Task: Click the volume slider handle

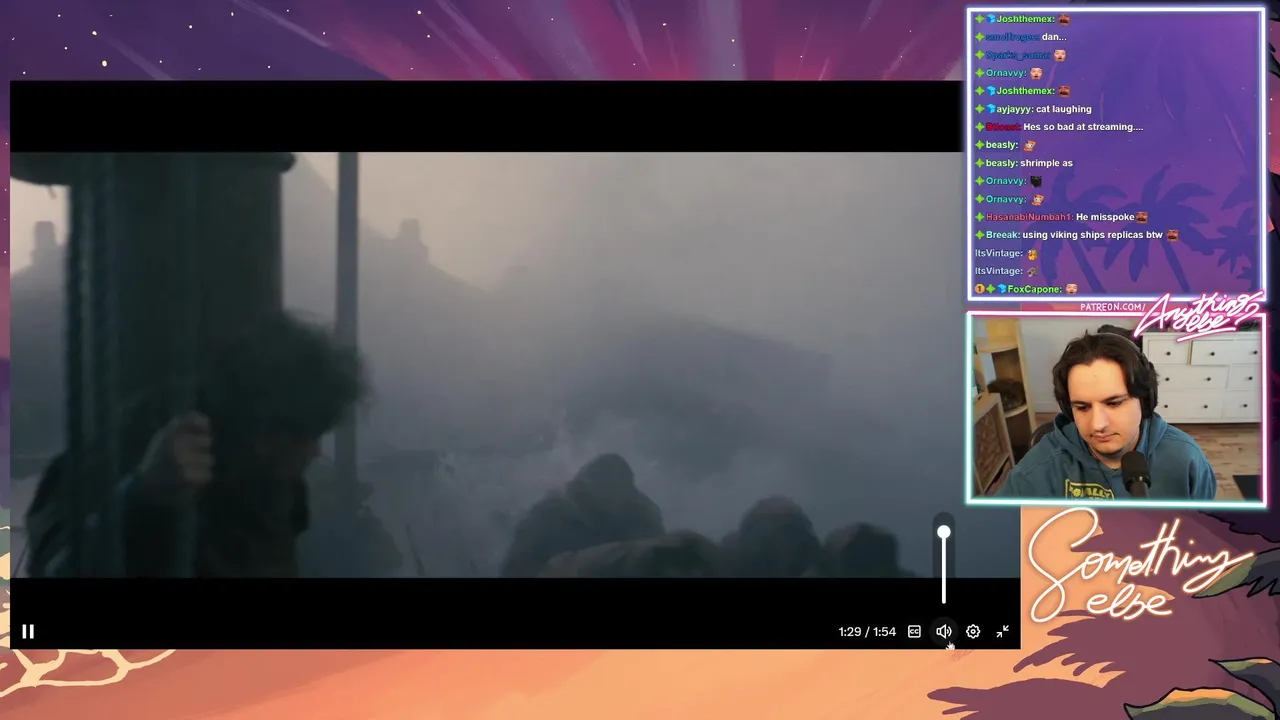Action: click(943, 533)
